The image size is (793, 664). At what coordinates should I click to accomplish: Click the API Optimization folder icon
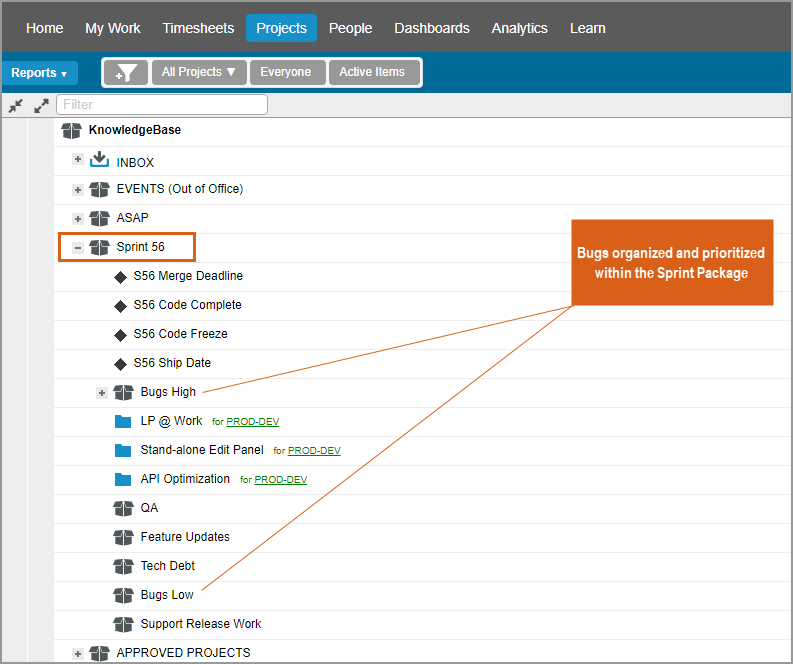pyautogui.click(x=123, y=479)
